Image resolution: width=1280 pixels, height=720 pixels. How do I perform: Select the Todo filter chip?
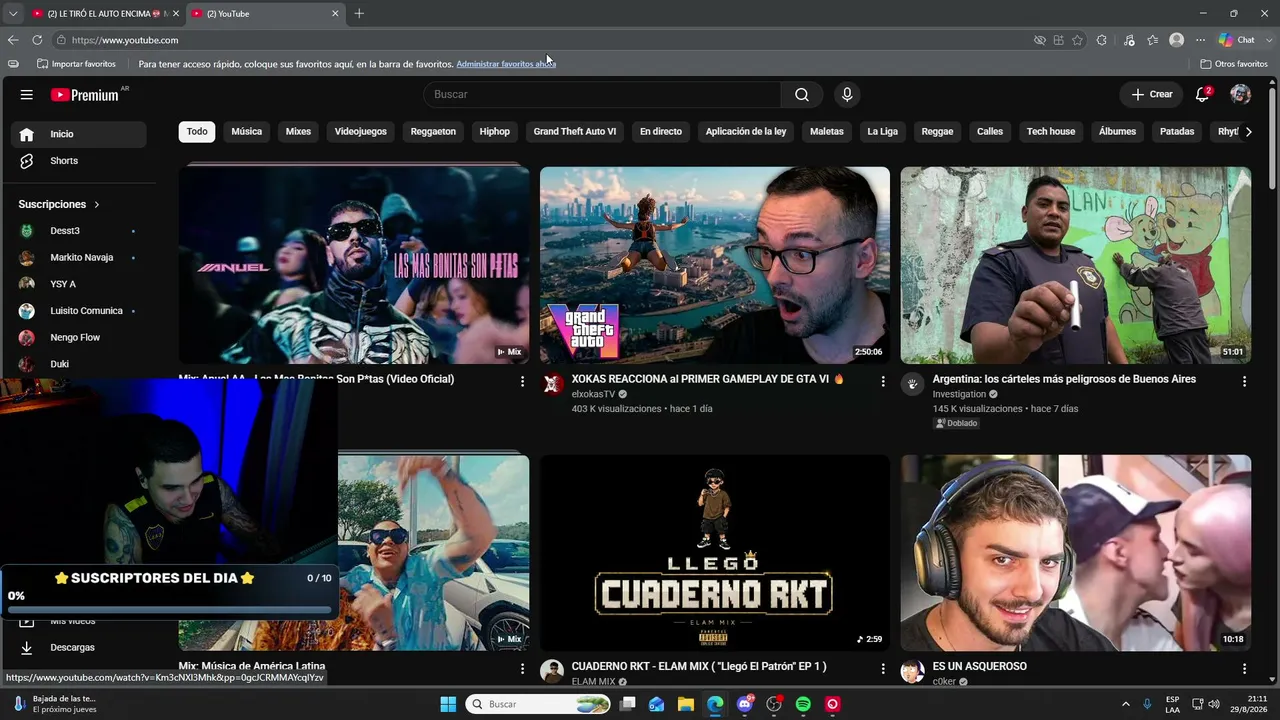click(197, 132)
